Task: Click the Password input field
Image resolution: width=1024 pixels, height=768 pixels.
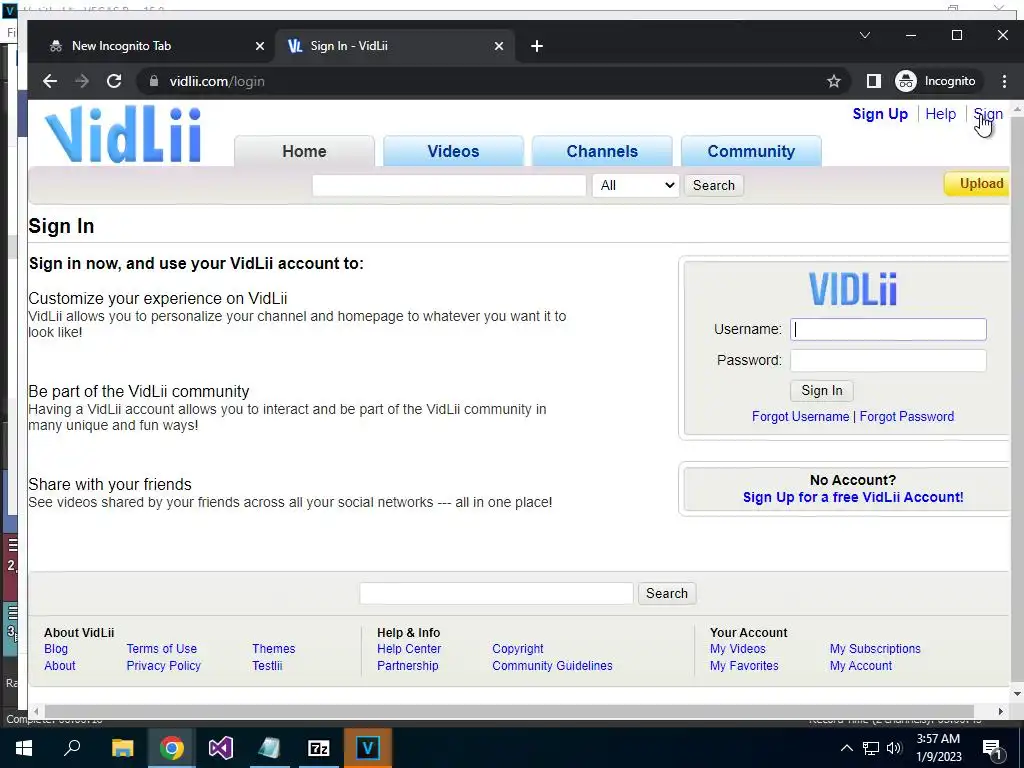Action: 888,360
